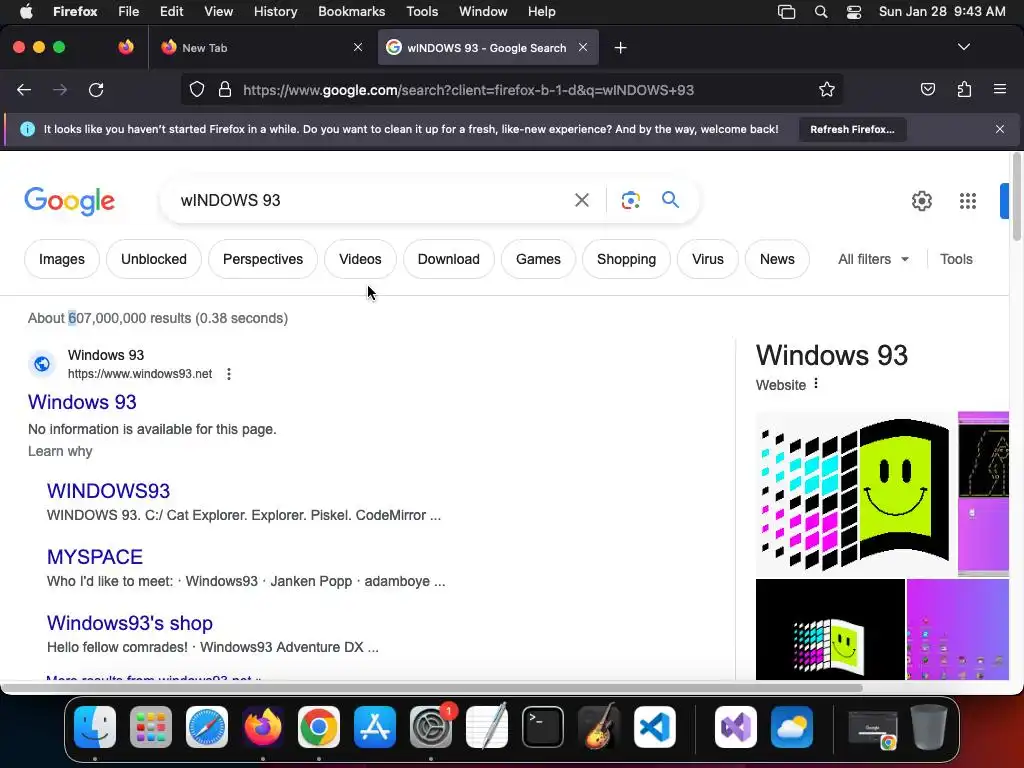Open Finder from the Dock
The width and height of the screenshot is (1024, 768).
coord(95,727)
